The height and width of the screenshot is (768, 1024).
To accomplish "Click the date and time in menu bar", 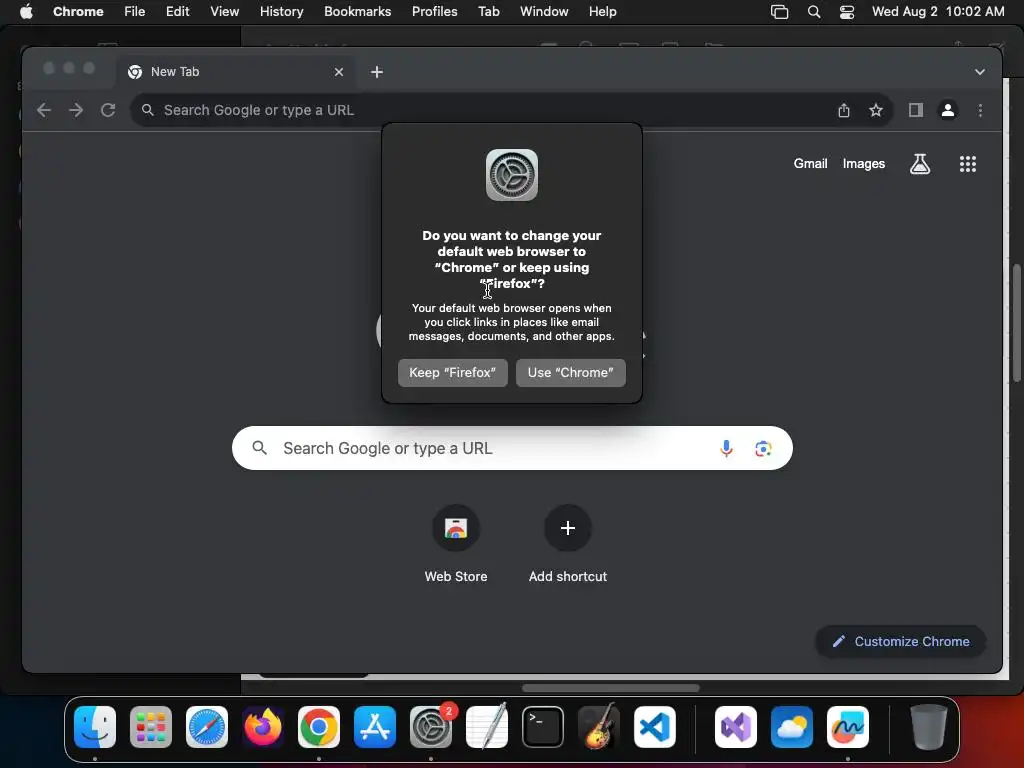I will pyautogui.click(x=938, y=12).
